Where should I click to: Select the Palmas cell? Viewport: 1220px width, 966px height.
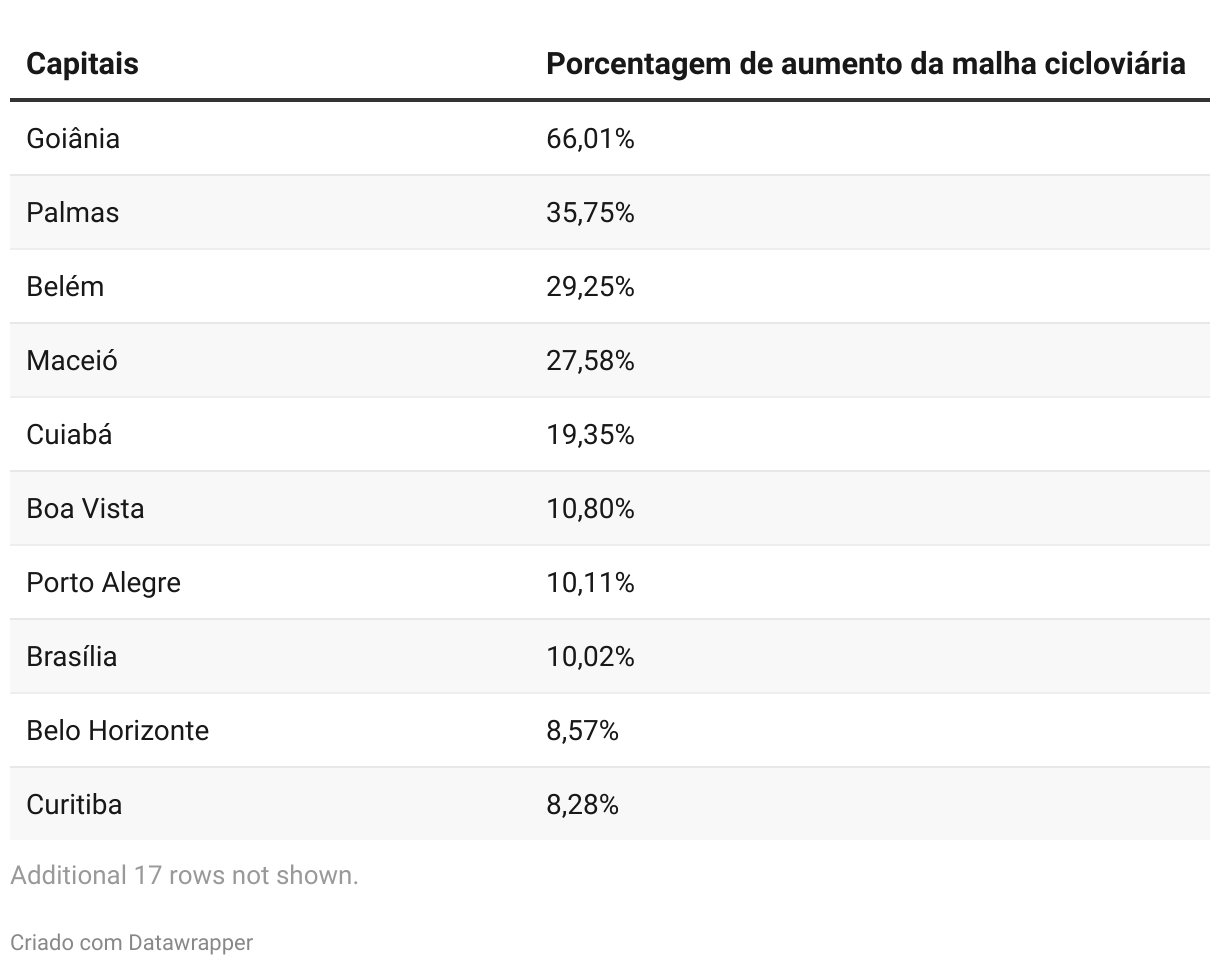click(x=73, y=212)
